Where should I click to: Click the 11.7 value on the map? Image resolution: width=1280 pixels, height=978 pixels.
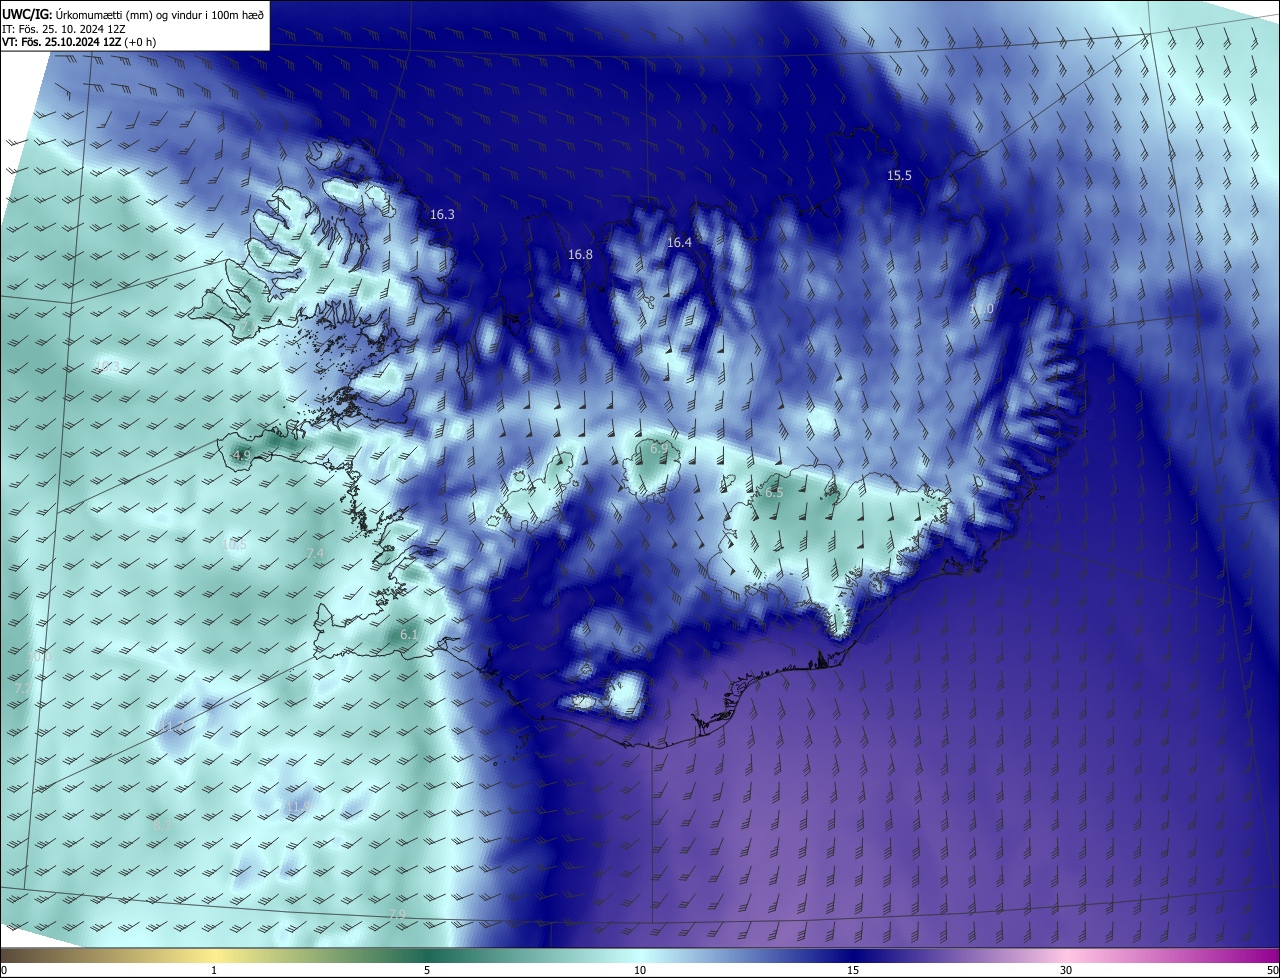pos(172,726)
